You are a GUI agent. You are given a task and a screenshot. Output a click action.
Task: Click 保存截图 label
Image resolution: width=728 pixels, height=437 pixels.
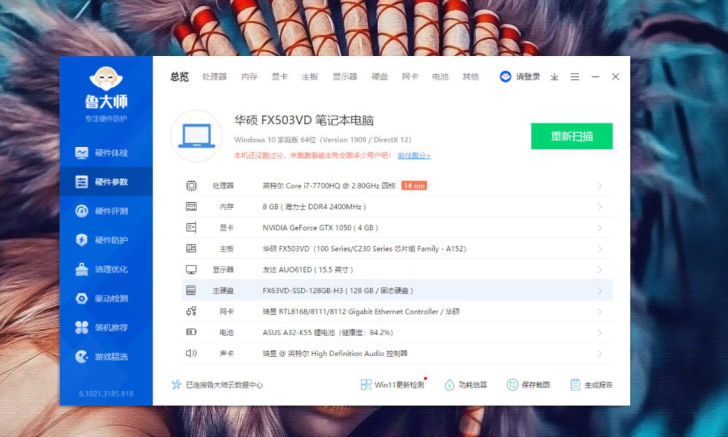[x=536, y=385]
